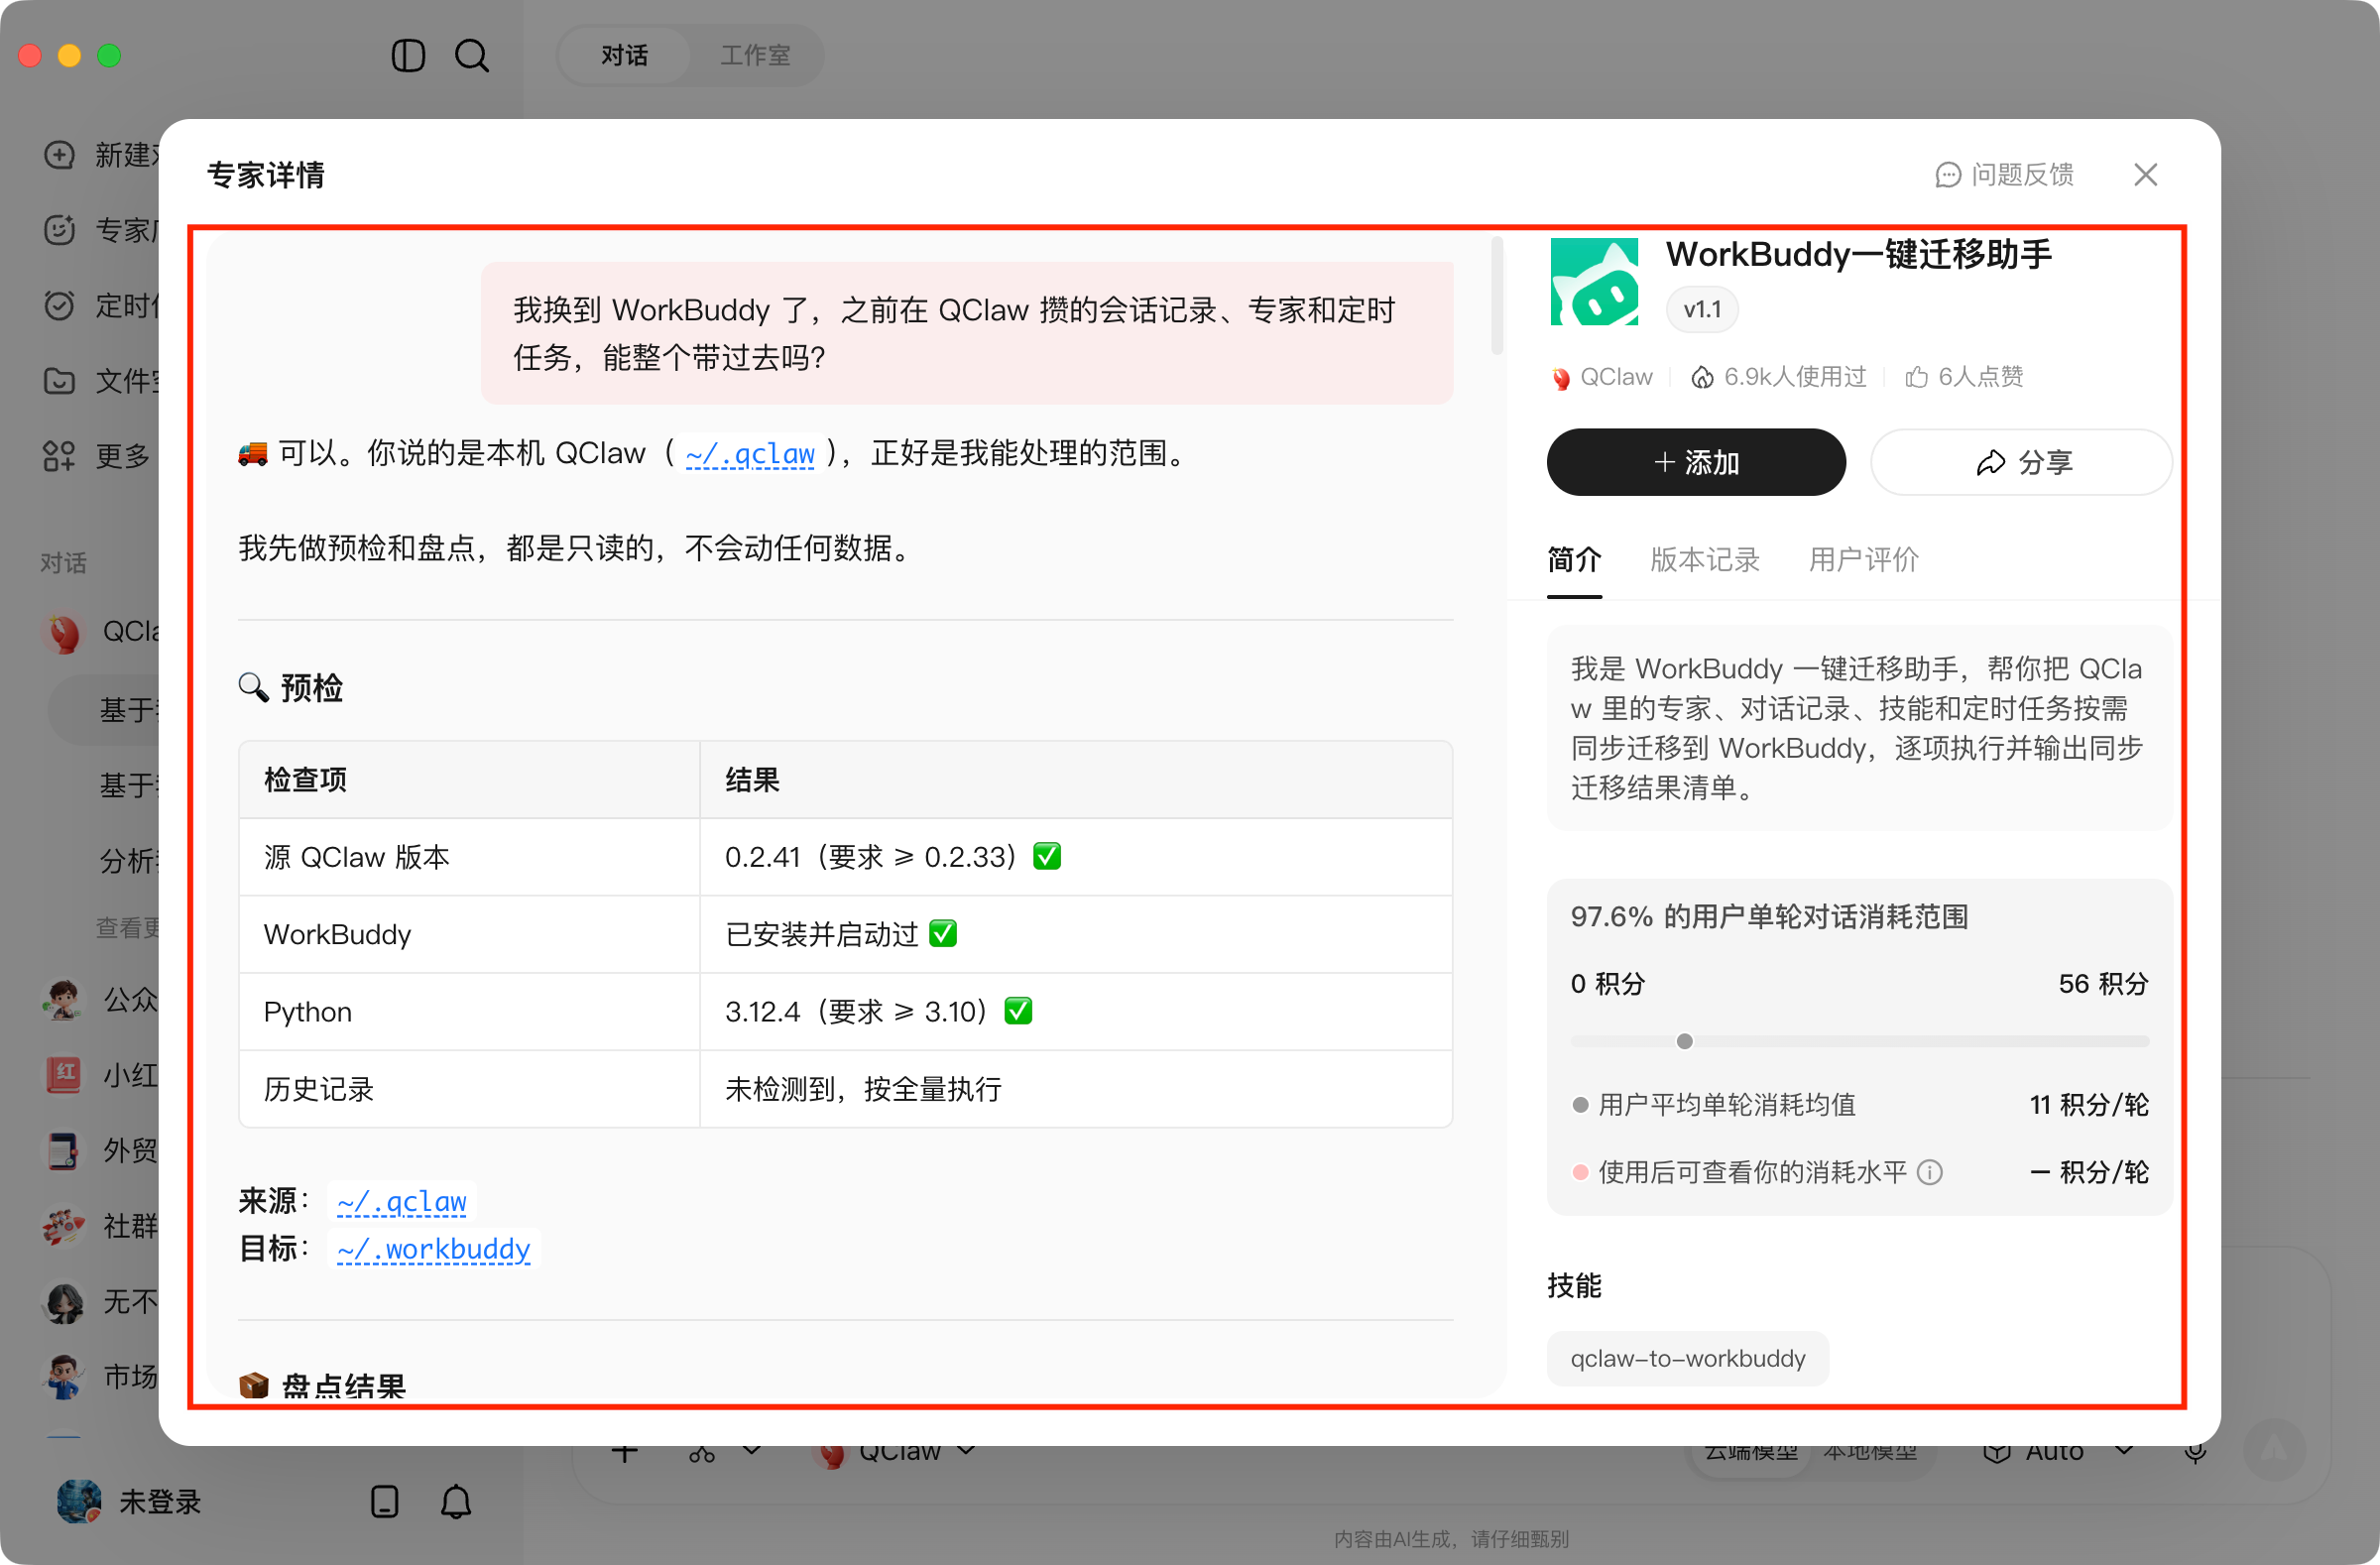Click the v1.1 version badge
This screenshot has height=1565, width=2380.
(x=1702, y=309)
